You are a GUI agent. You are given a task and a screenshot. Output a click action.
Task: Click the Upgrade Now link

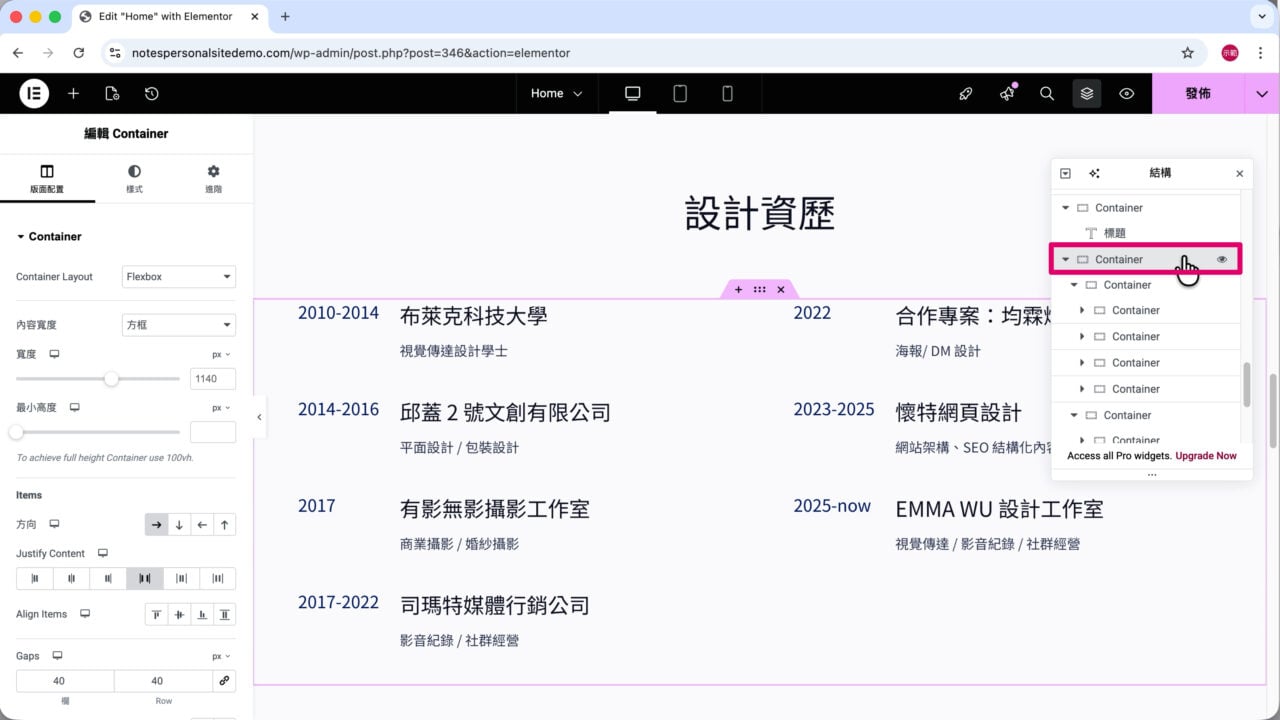point(1206,456)
